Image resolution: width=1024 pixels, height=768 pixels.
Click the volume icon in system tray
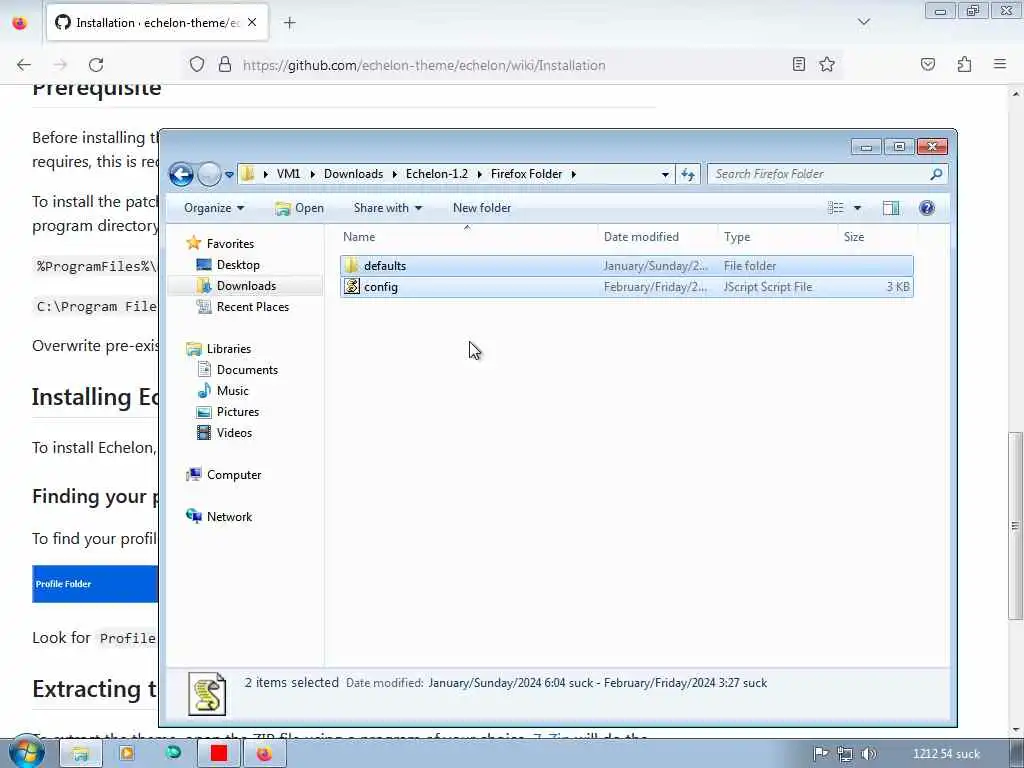(x=869, y=754)
